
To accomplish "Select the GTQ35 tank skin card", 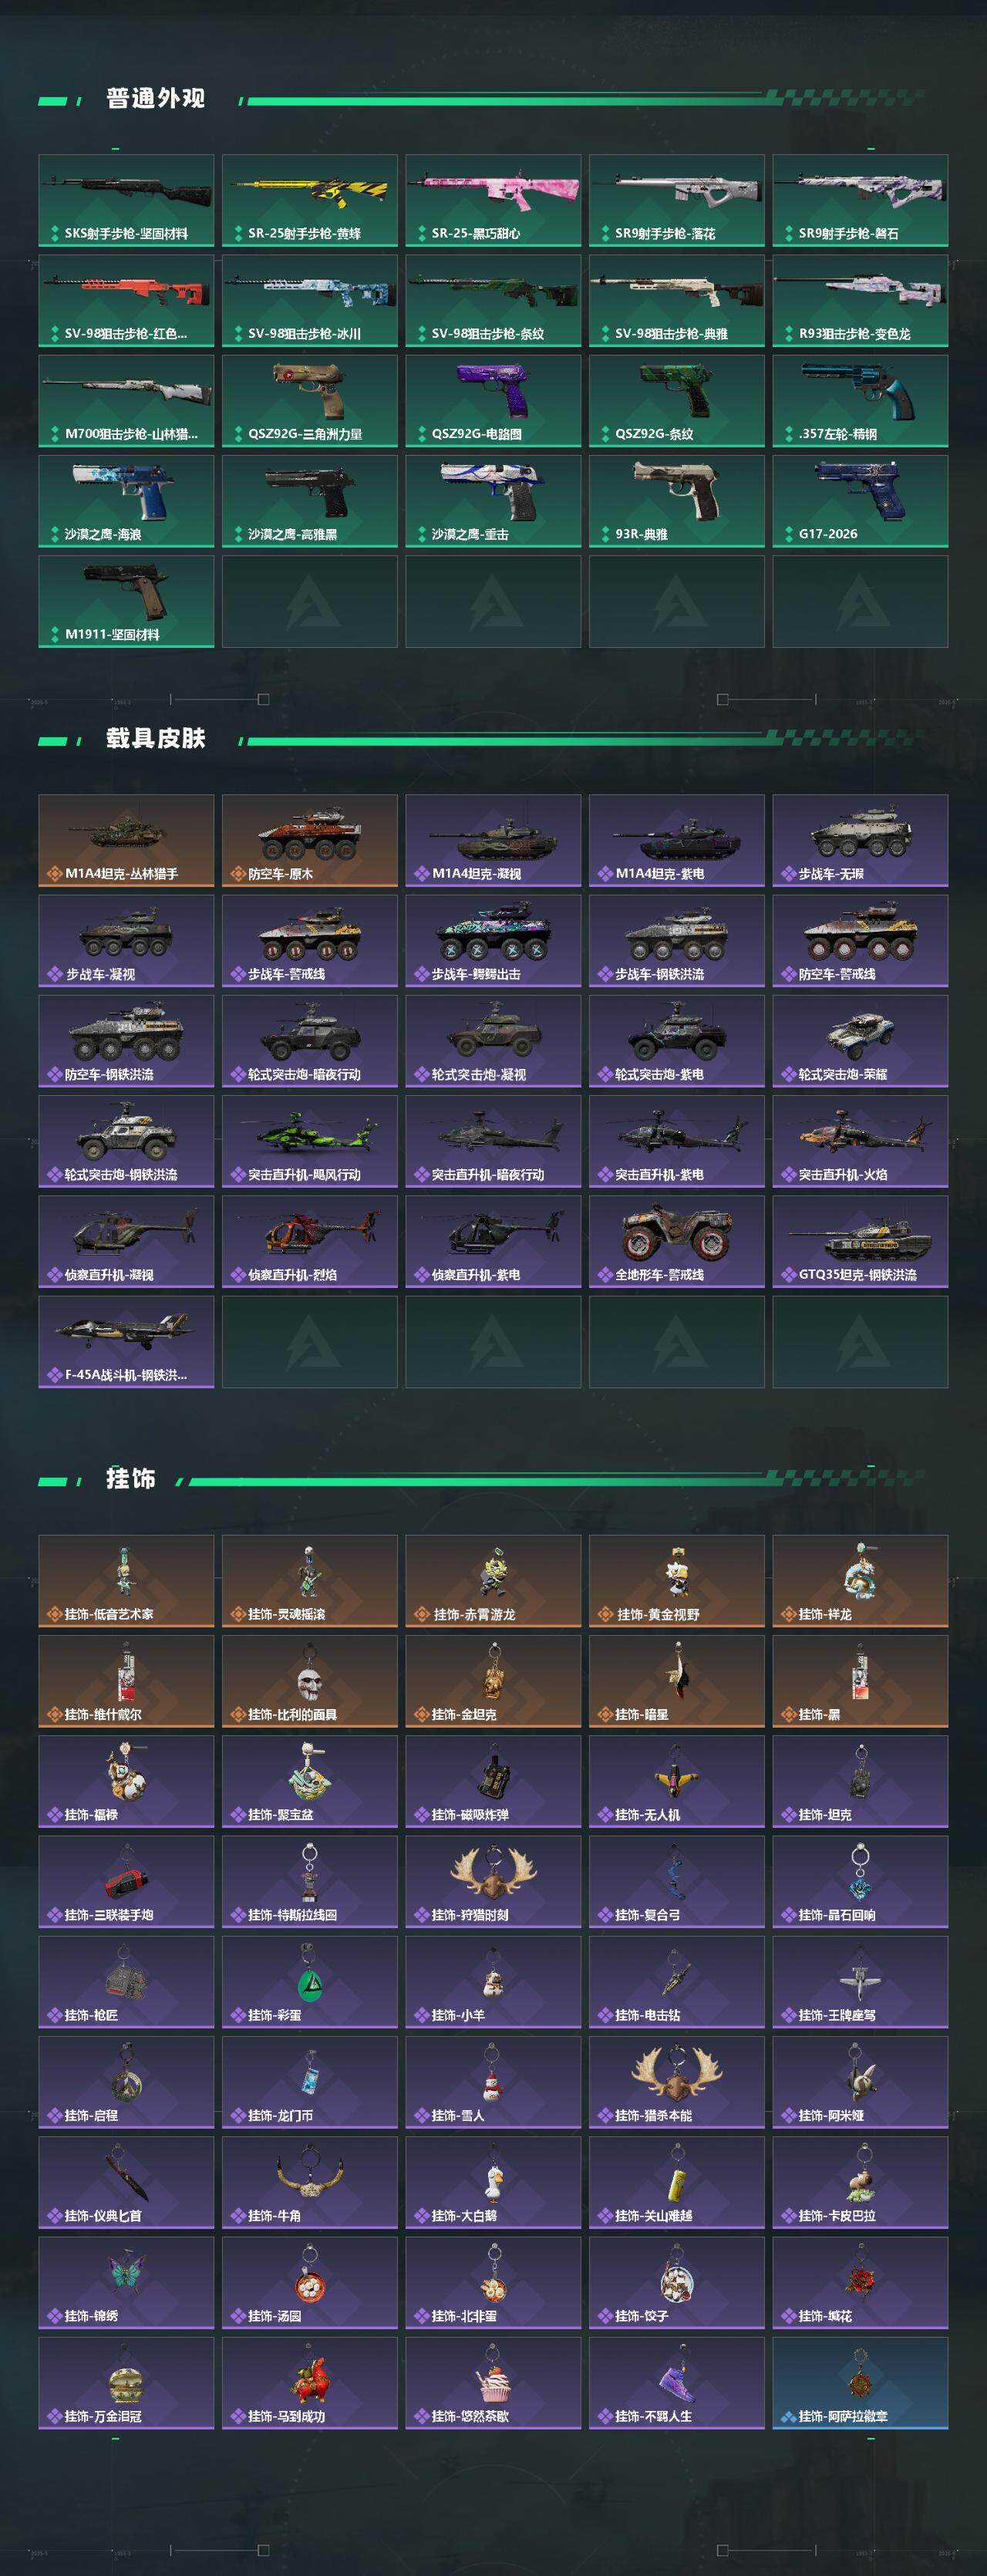I will (860, 1241).
